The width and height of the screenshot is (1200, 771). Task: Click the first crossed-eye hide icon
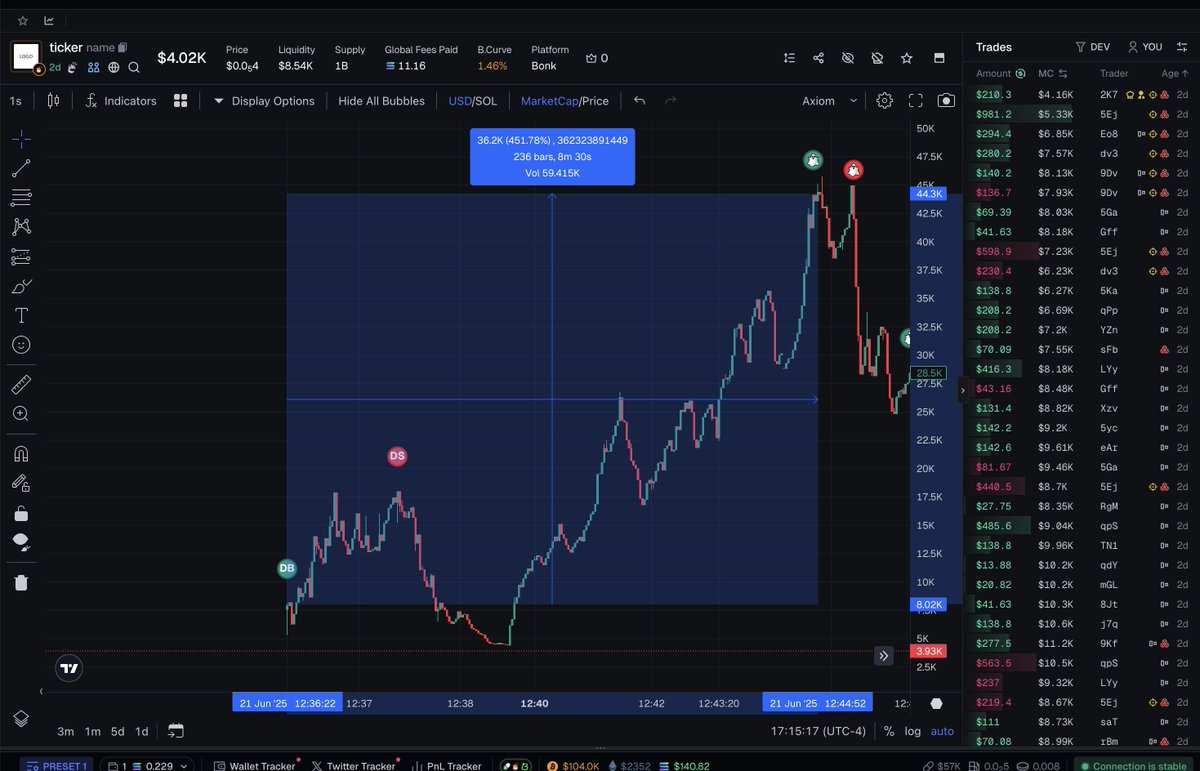click(x=847, y=58)
